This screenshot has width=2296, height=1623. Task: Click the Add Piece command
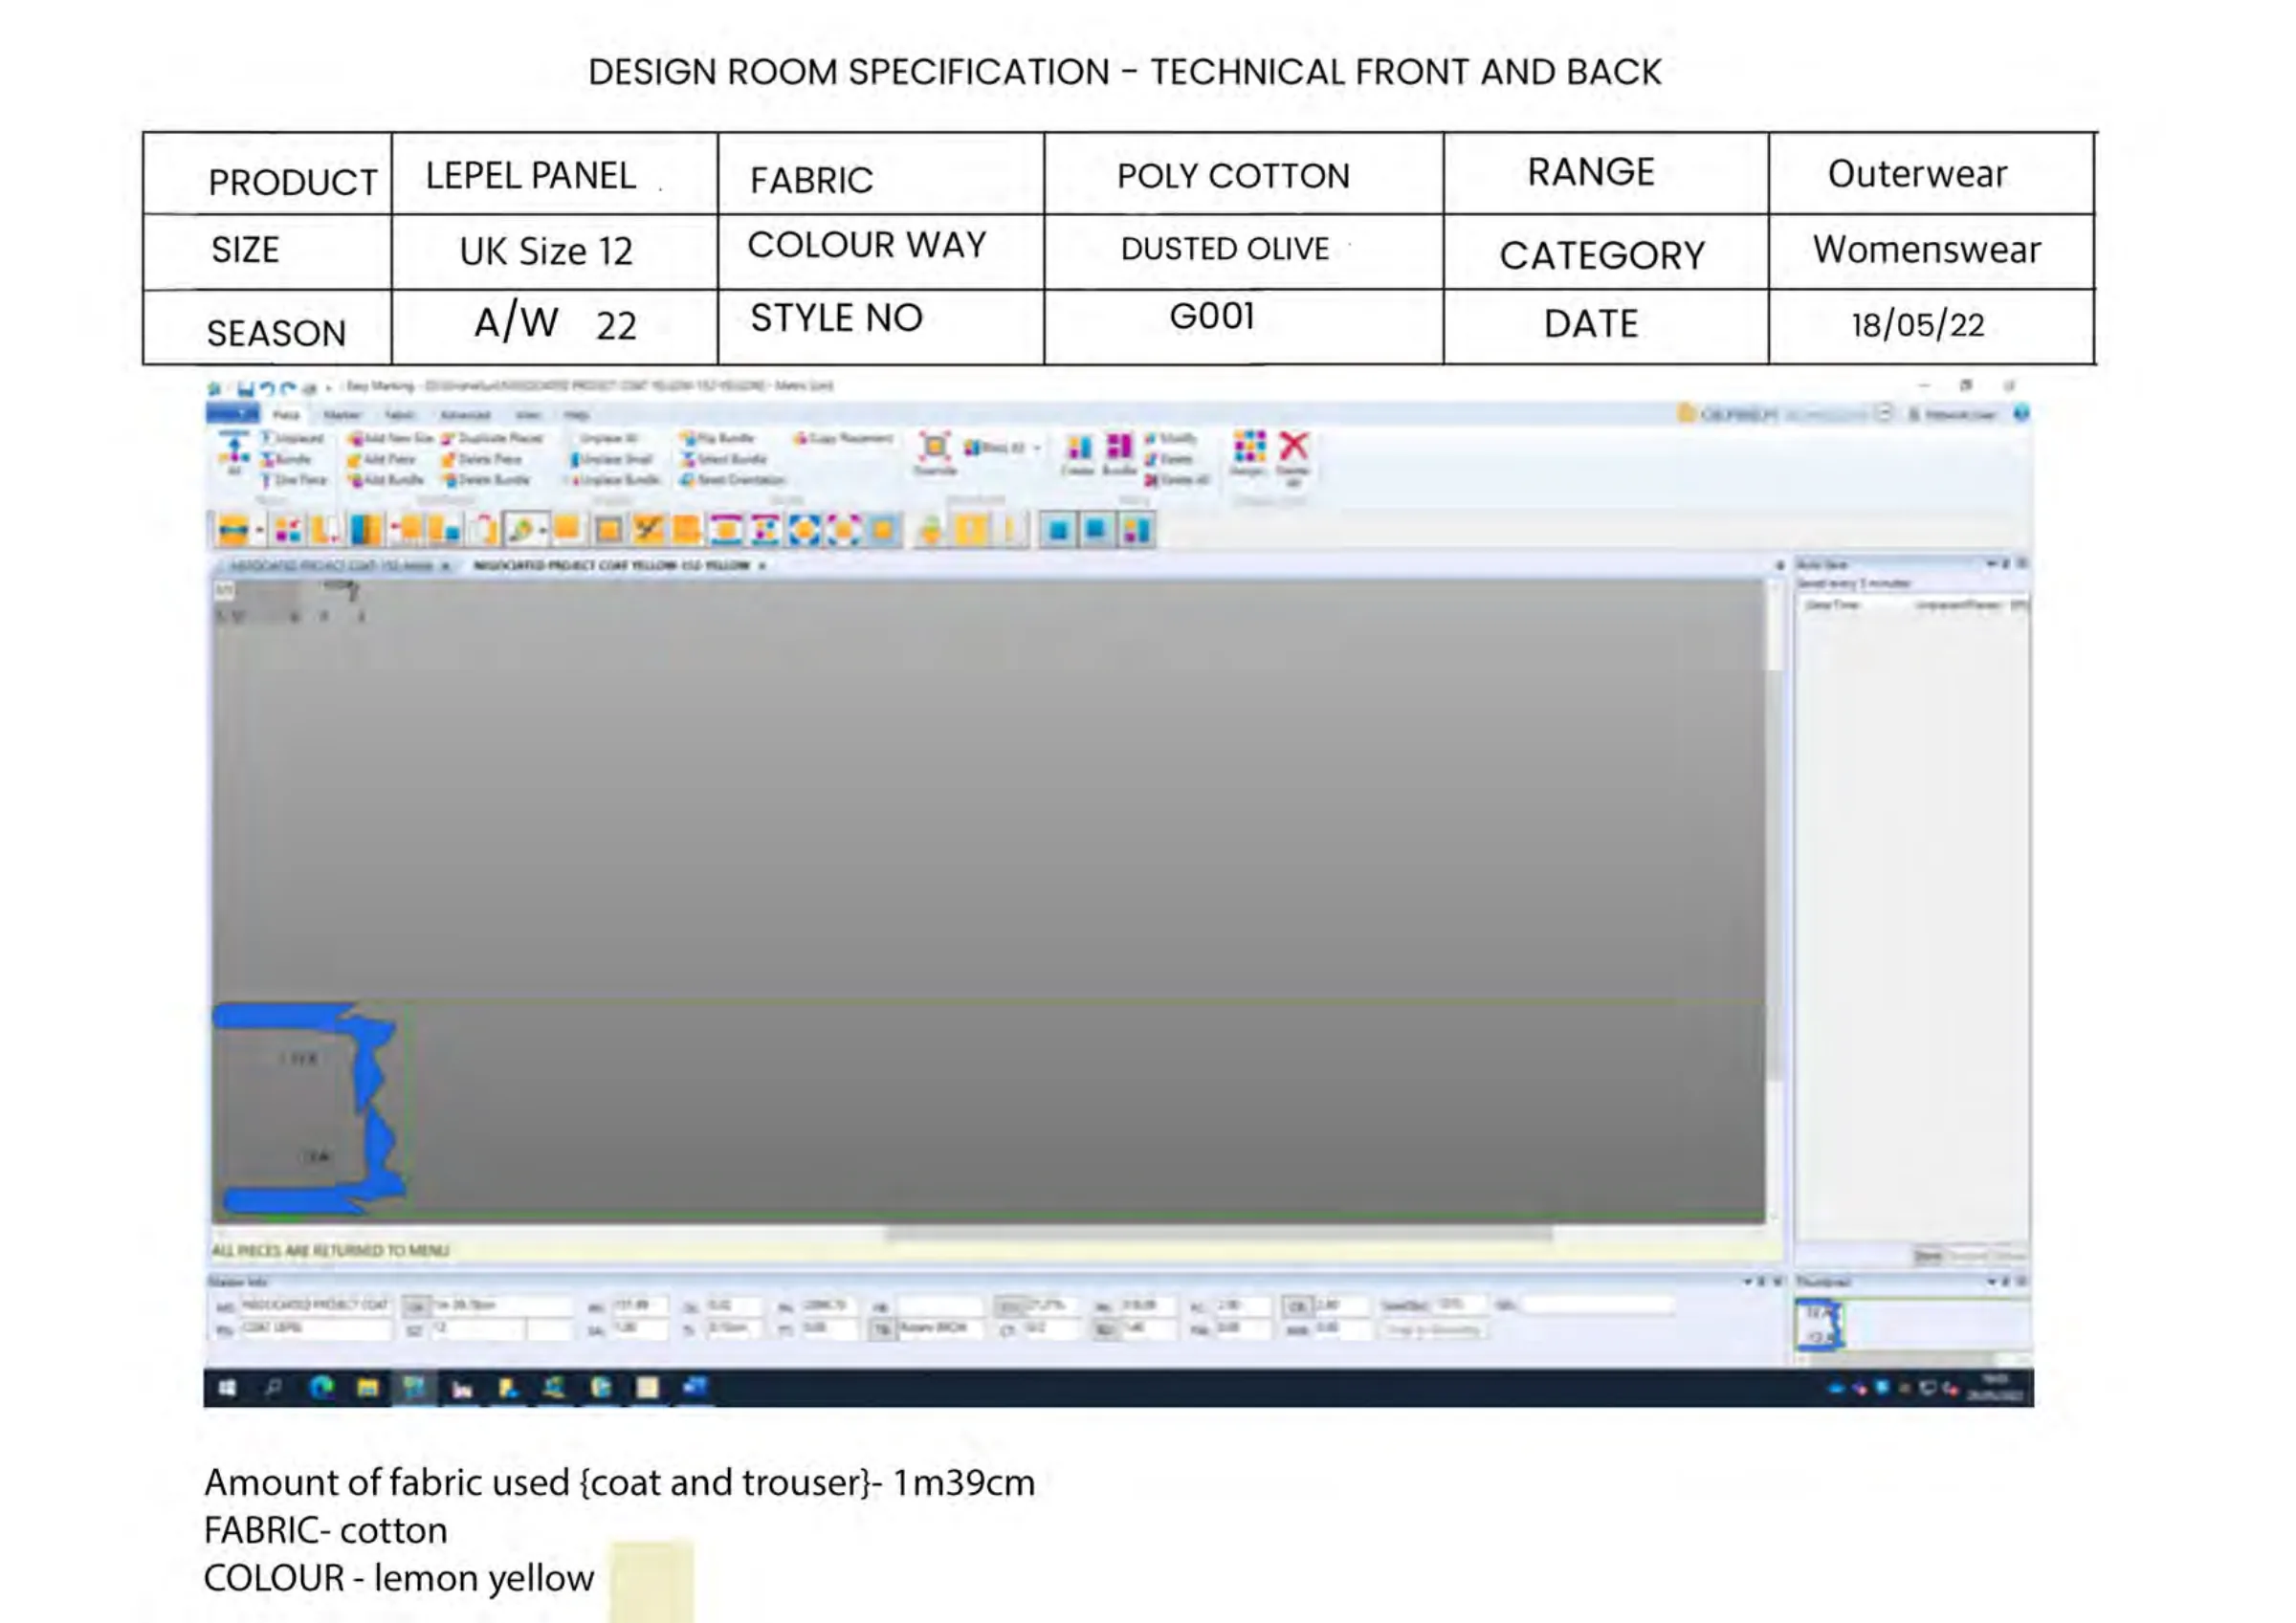382,459
